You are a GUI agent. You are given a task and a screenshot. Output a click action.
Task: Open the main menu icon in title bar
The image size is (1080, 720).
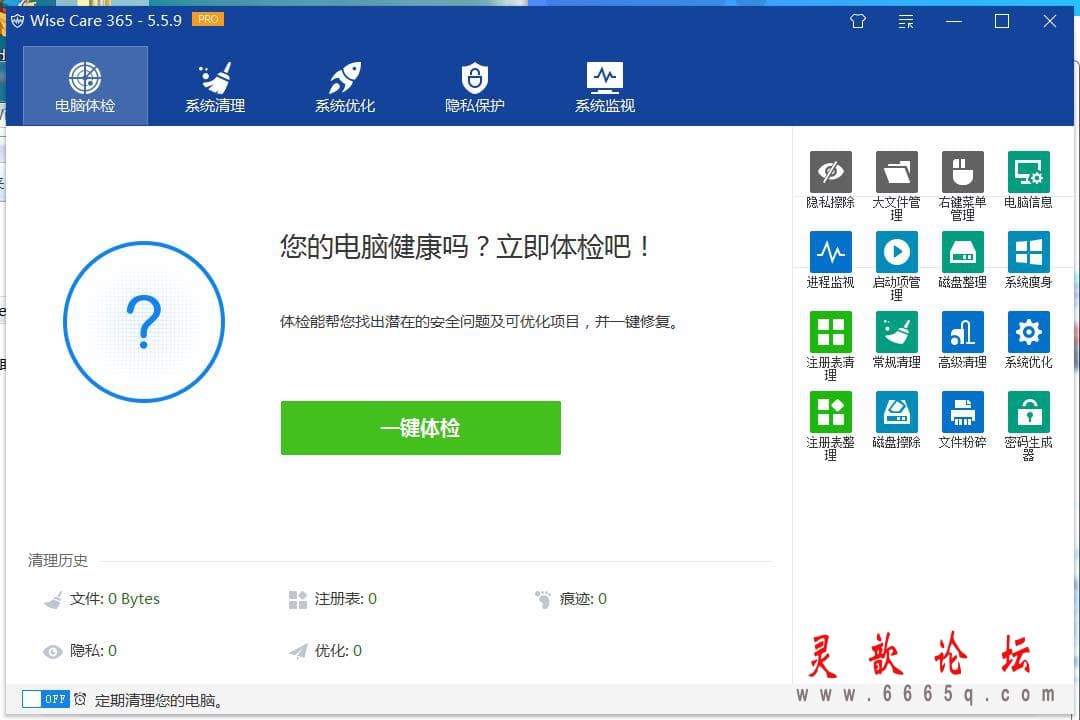click(x=906, y=21)
